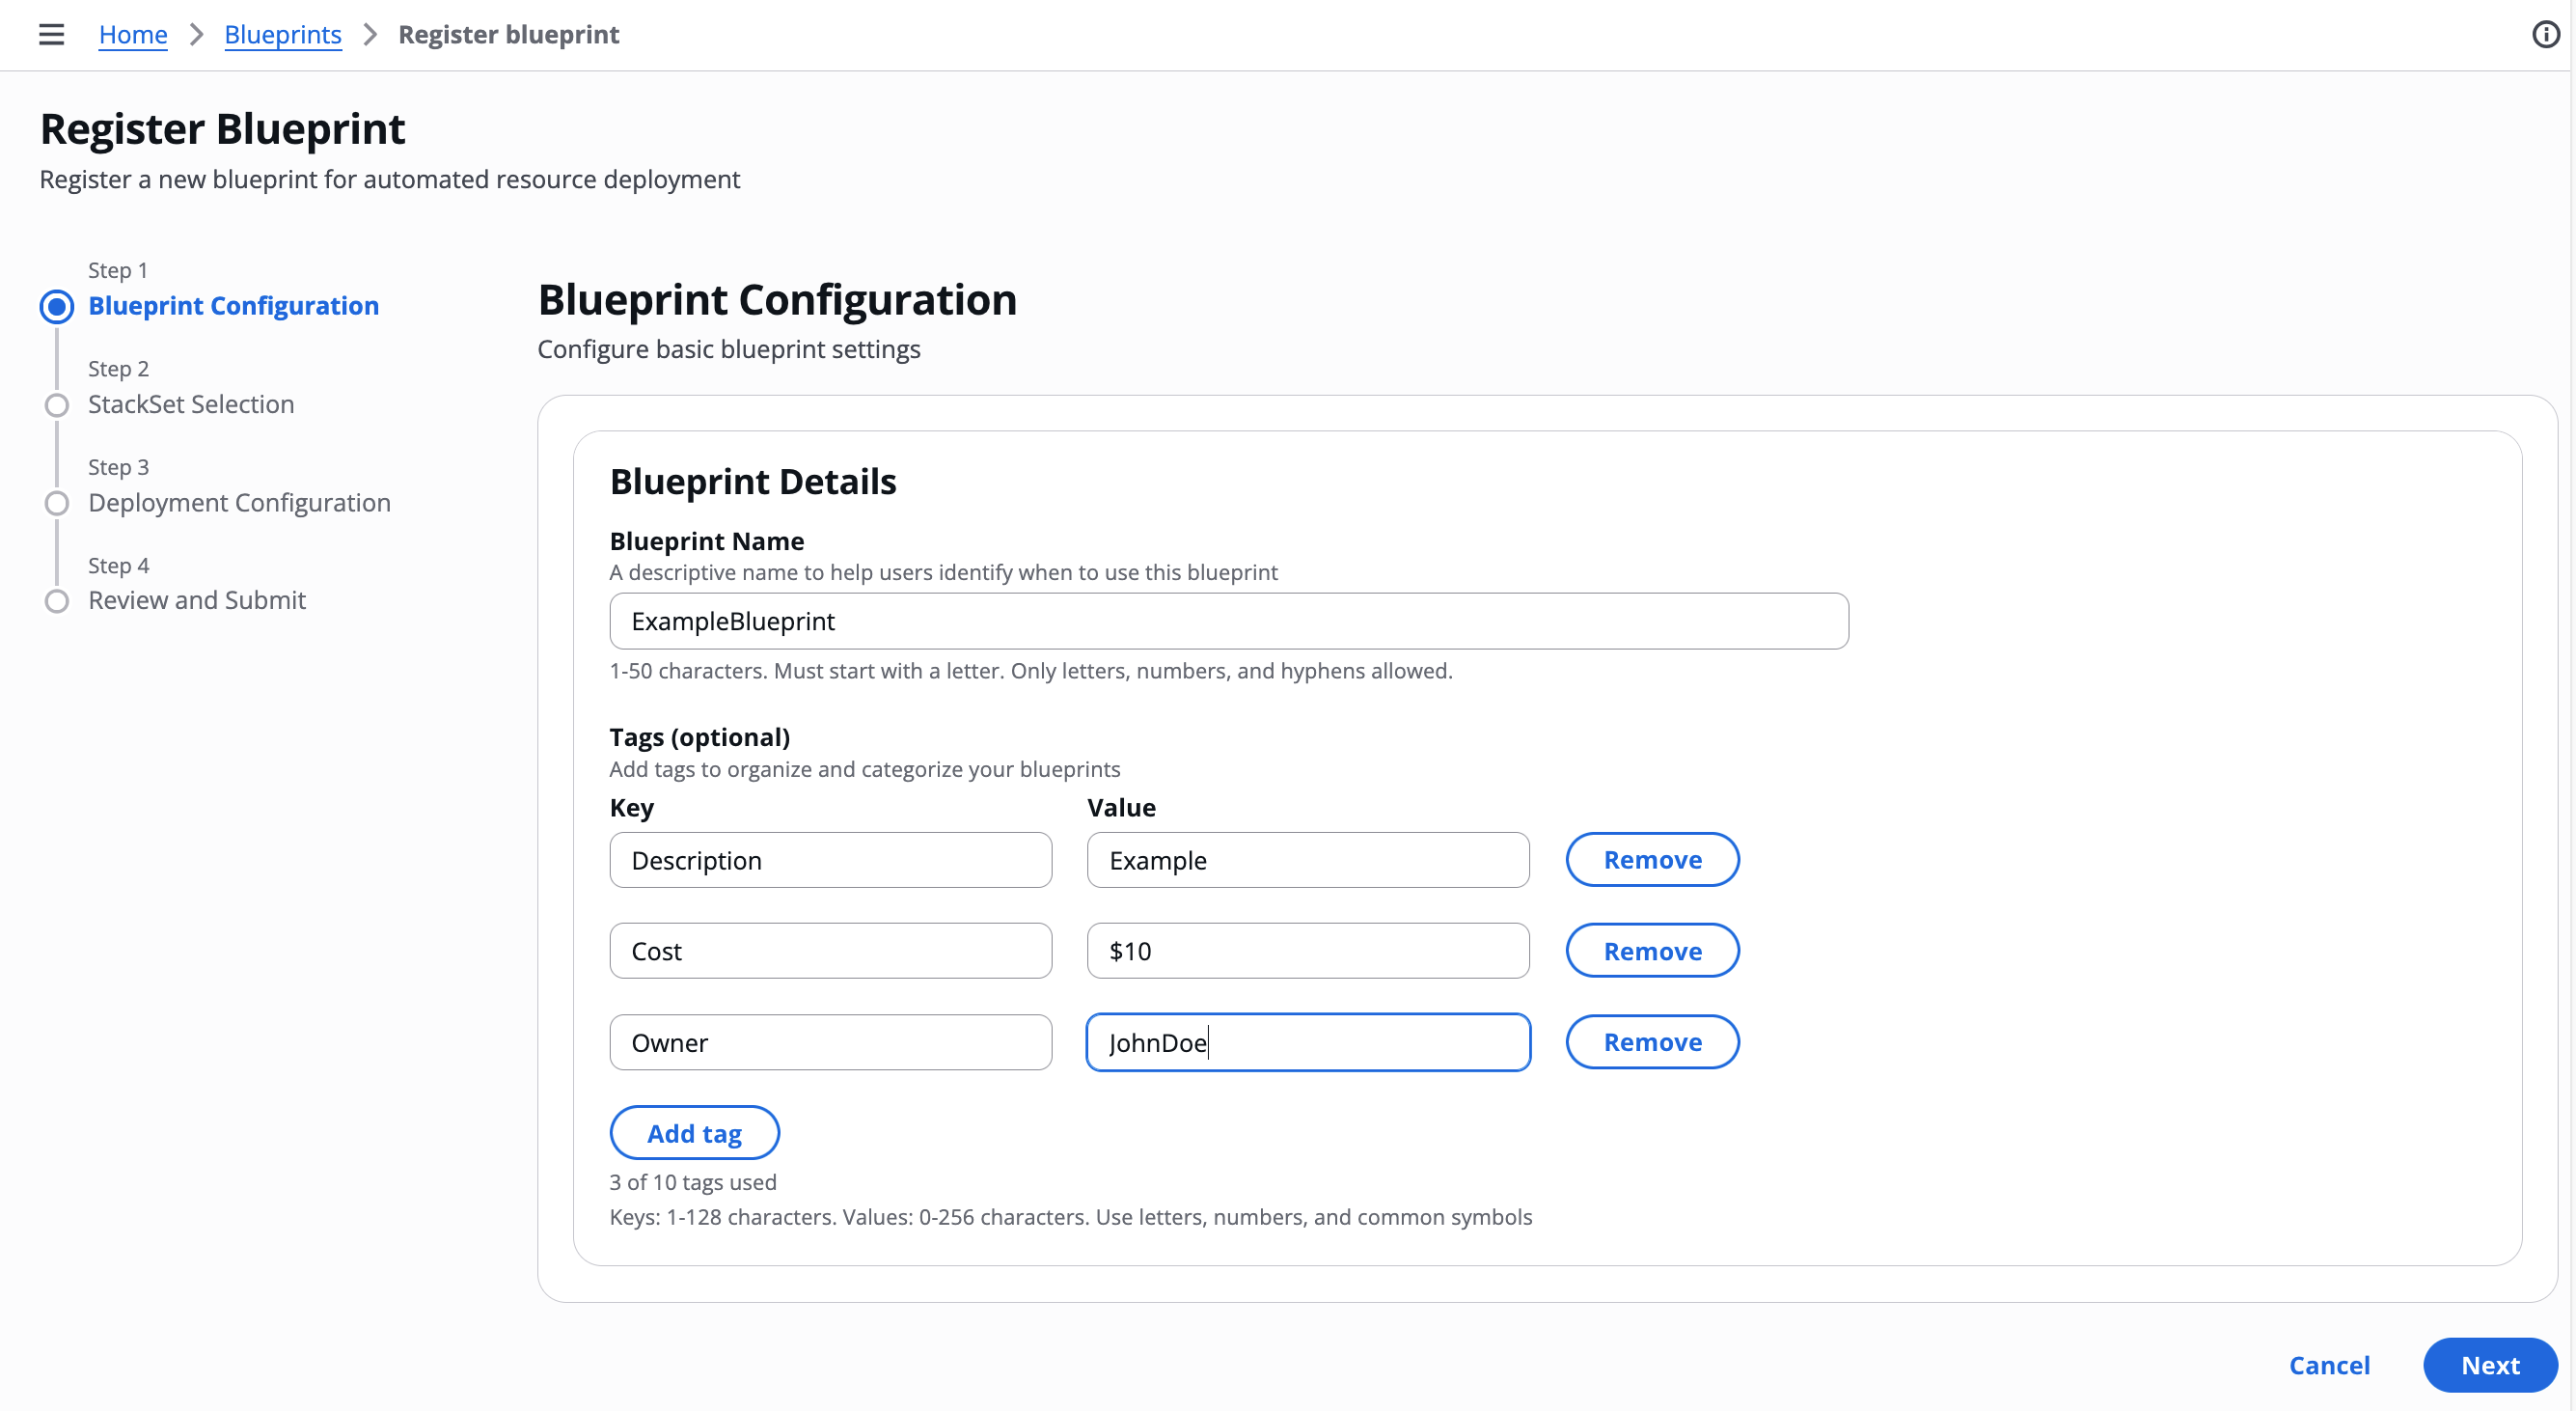This screenshot has height=1411, width=2576.
Task: Select the Step 3 Deployment Configuration circle
Action: (x=57, y=503)
